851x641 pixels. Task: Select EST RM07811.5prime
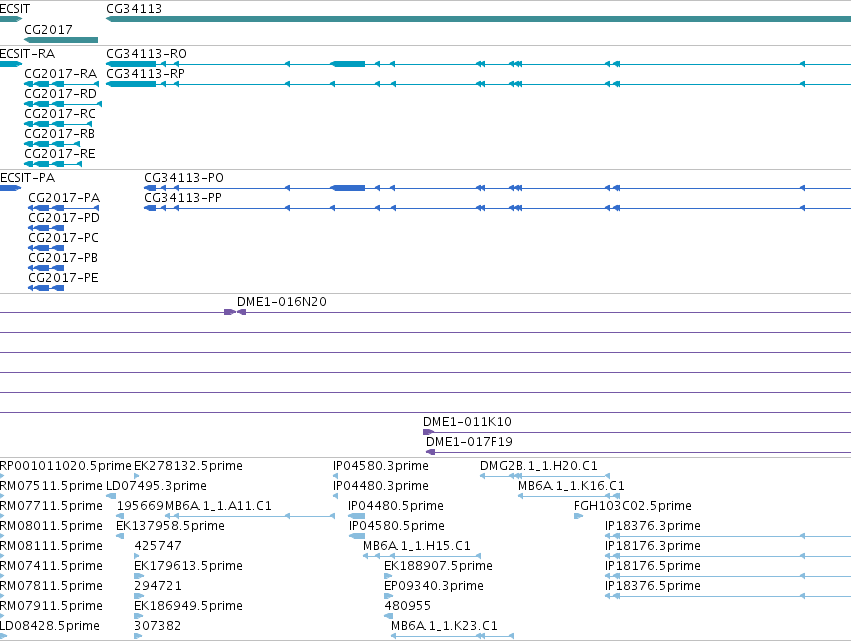51,586
